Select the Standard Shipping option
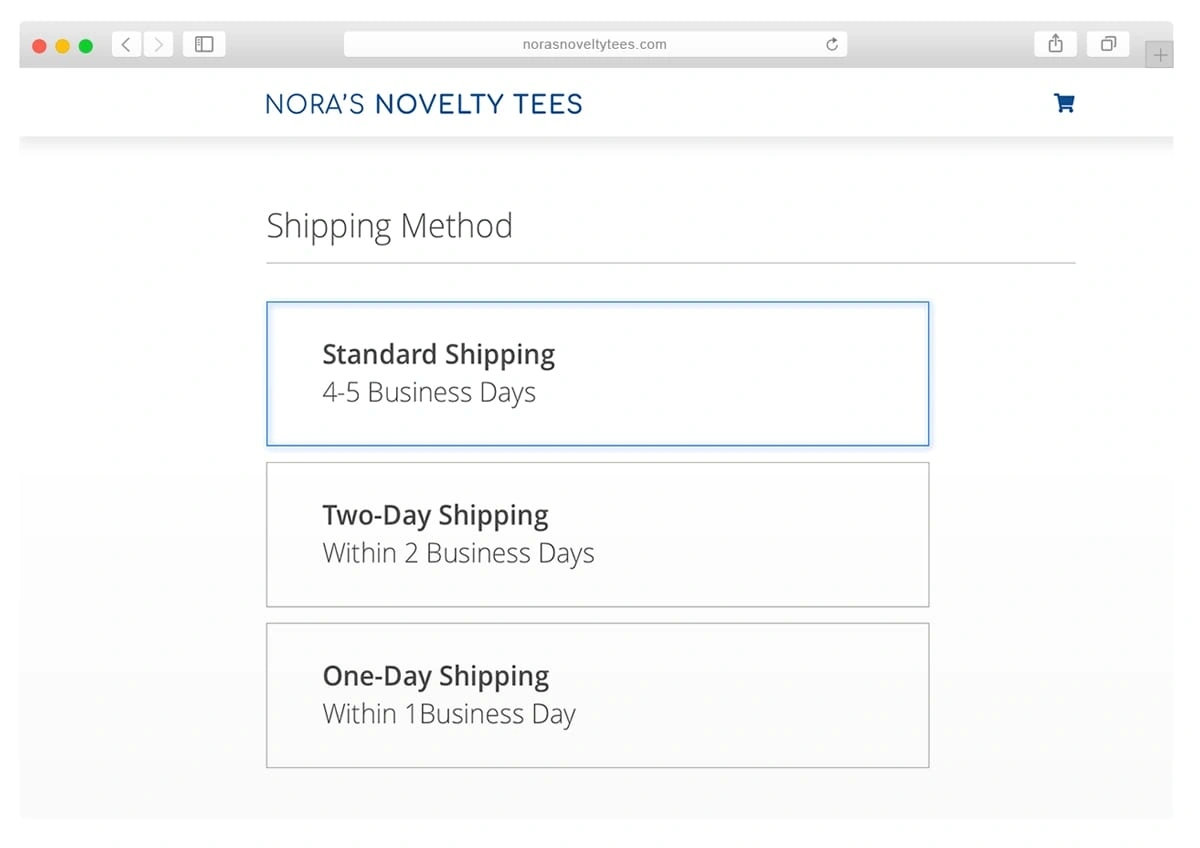The width and height of the screenshot is (1200, 848). (x=597, y=373)
